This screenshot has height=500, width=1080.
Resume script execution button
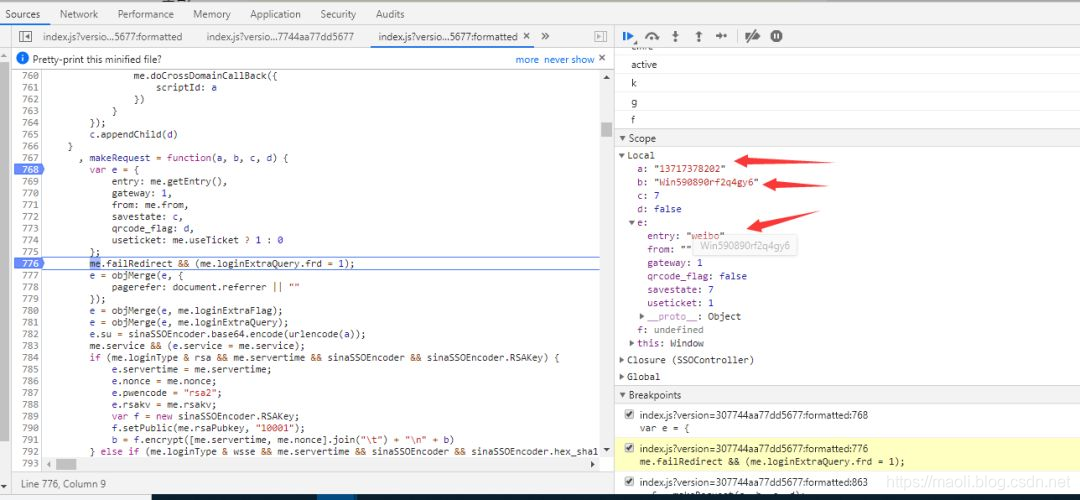[628, 37]
